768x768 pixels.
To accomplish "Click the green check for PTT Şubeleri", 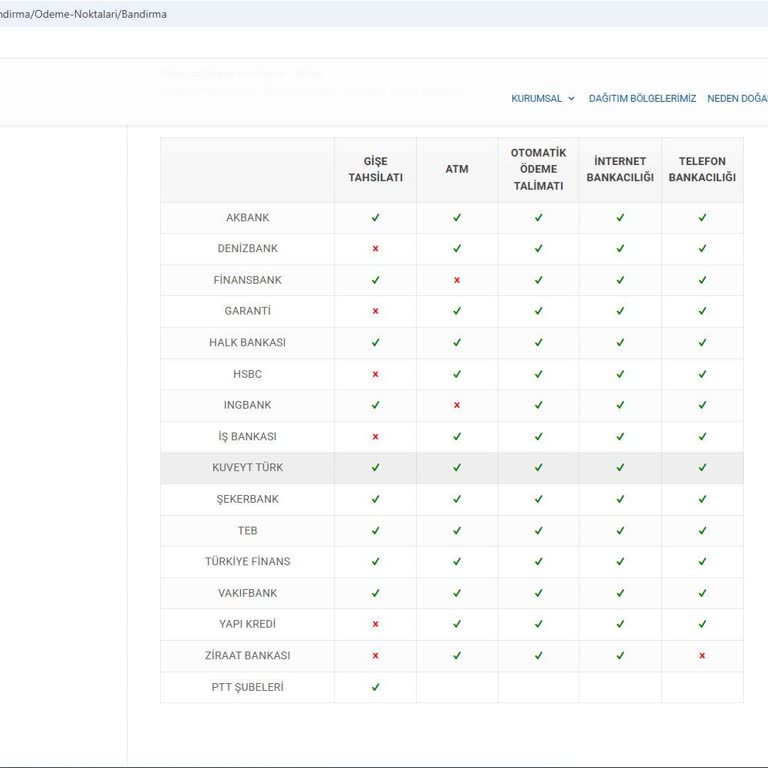I will (x=375, y=687).
